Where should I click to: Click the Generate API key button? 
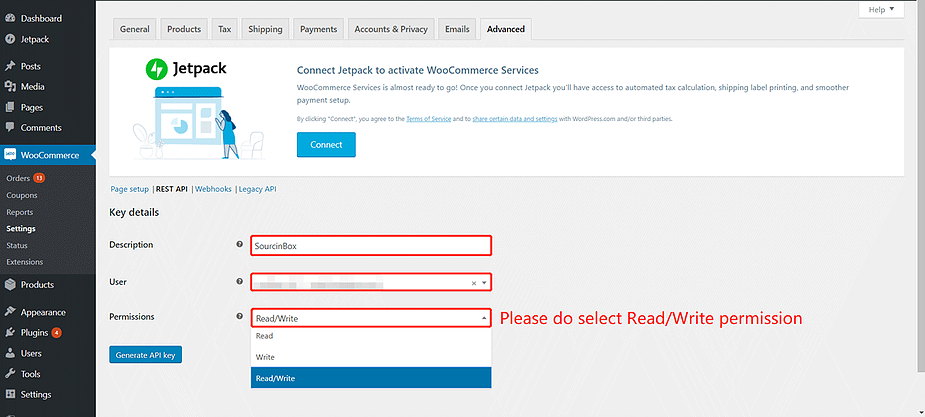point(146,355)
